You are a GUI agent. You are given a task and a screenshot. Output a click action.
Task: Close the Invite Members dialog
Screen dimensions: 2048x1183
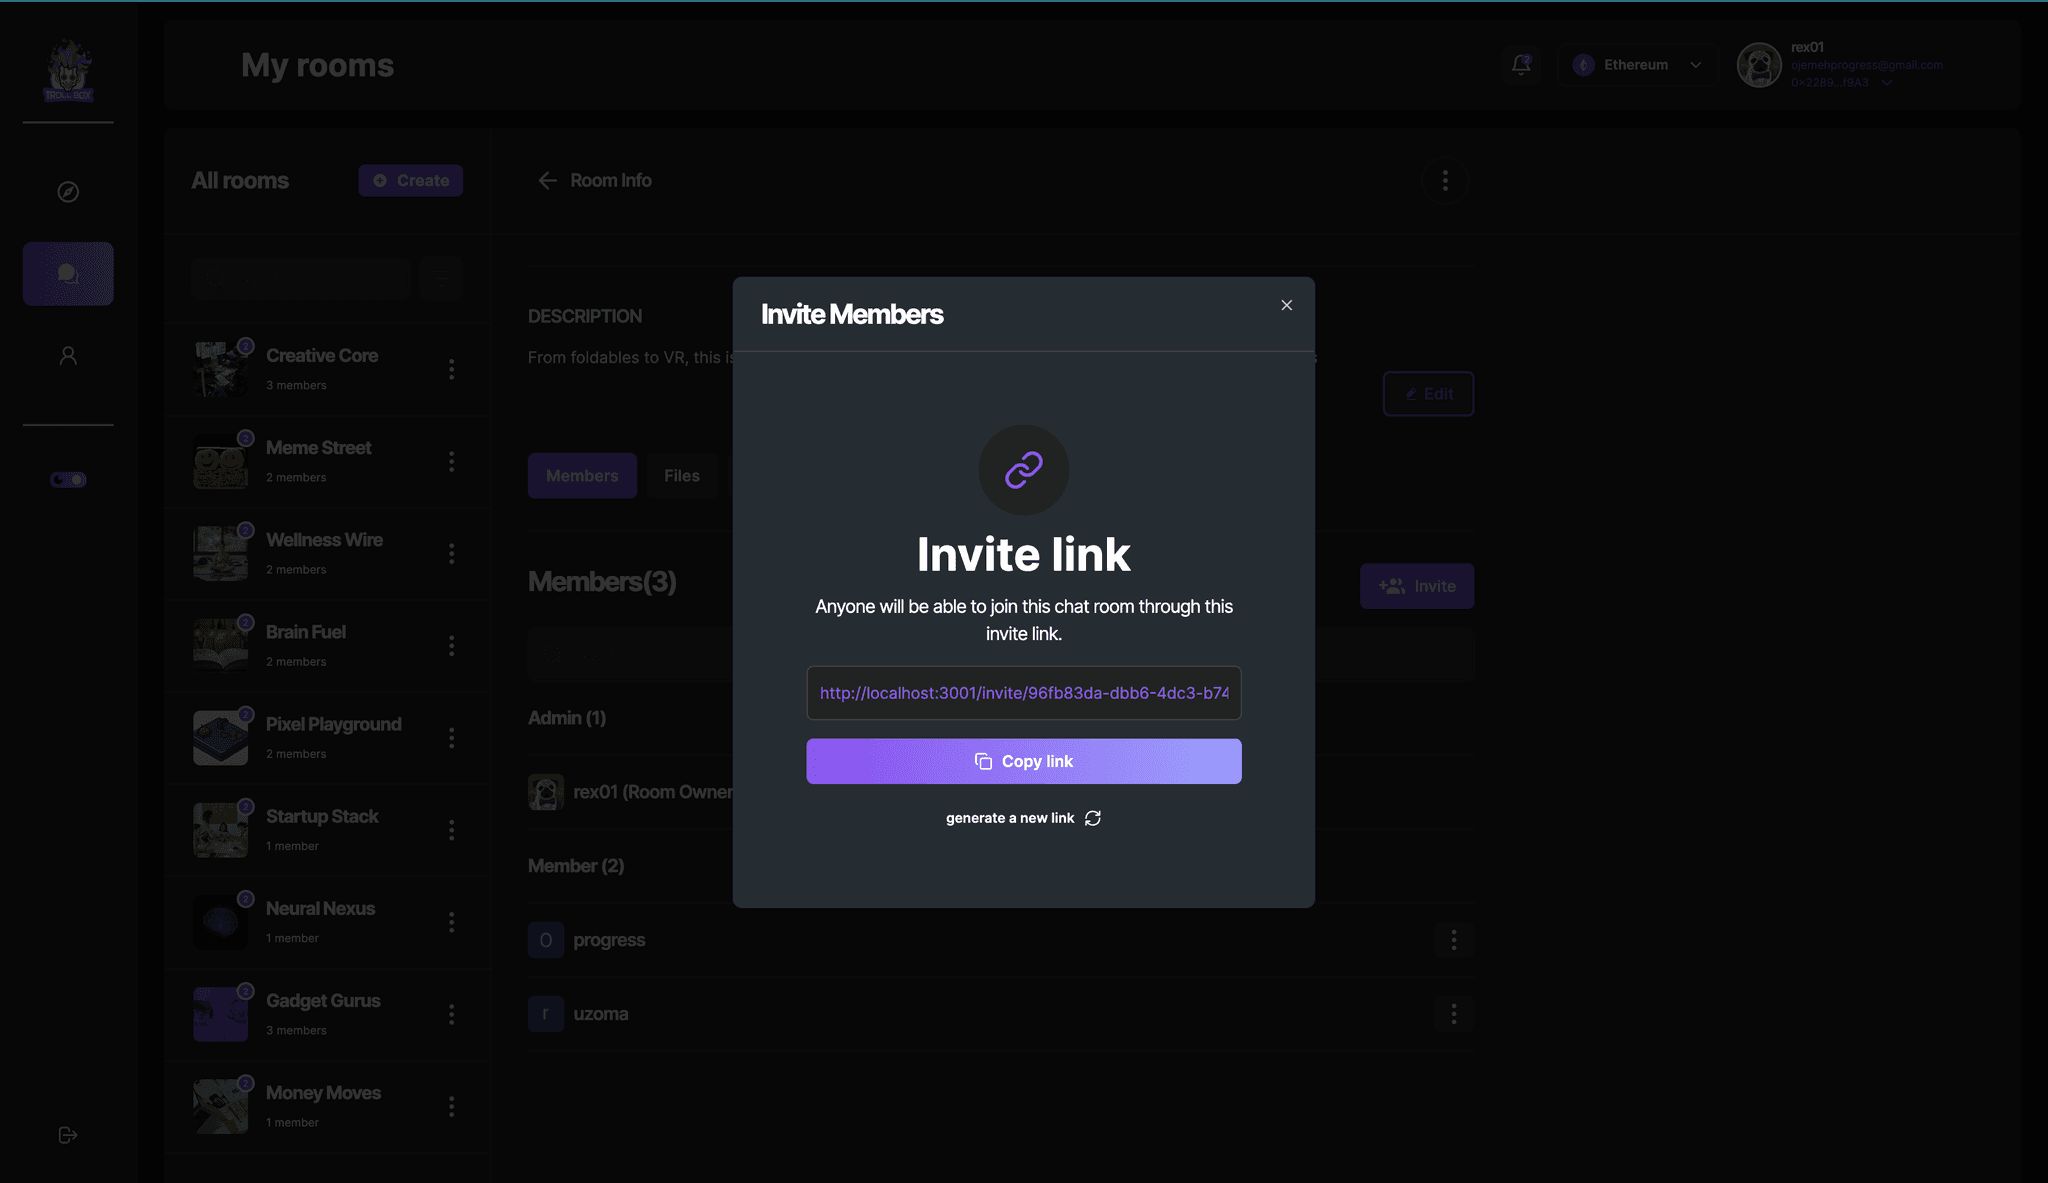[1287, 305]
